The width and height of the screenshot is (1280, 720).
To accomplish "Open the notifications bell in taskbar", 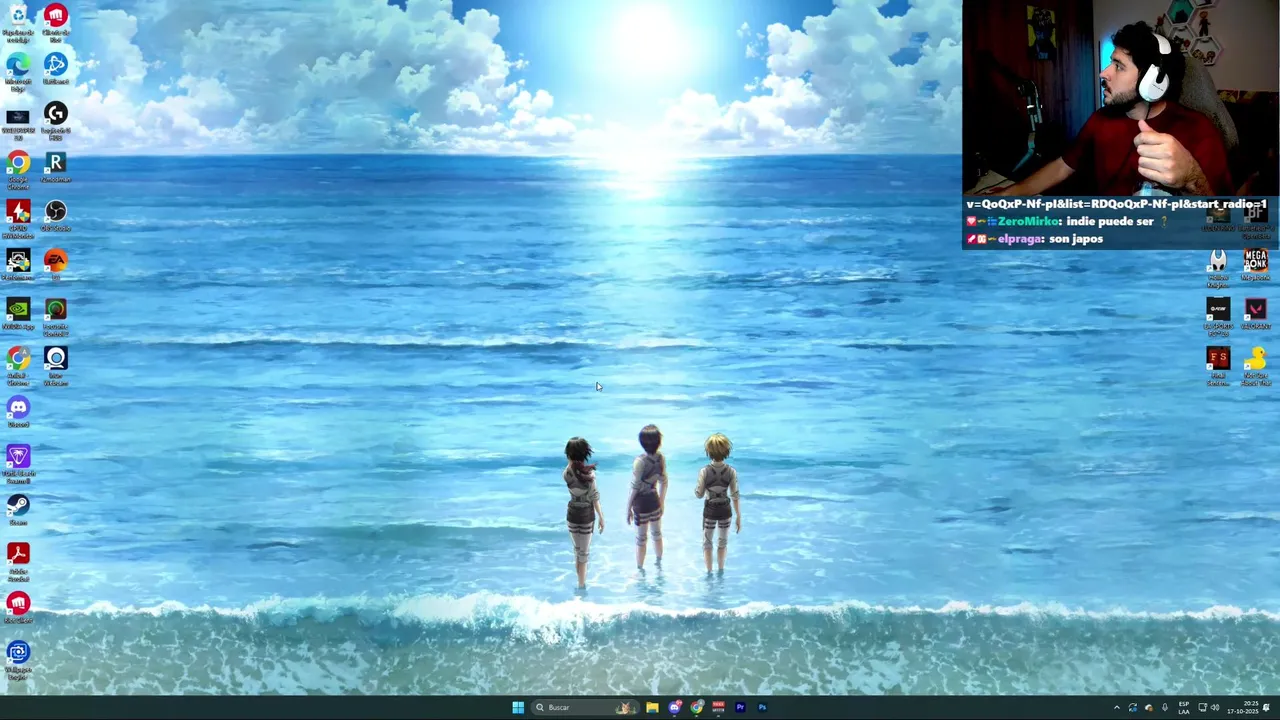I will [1267, 707].
